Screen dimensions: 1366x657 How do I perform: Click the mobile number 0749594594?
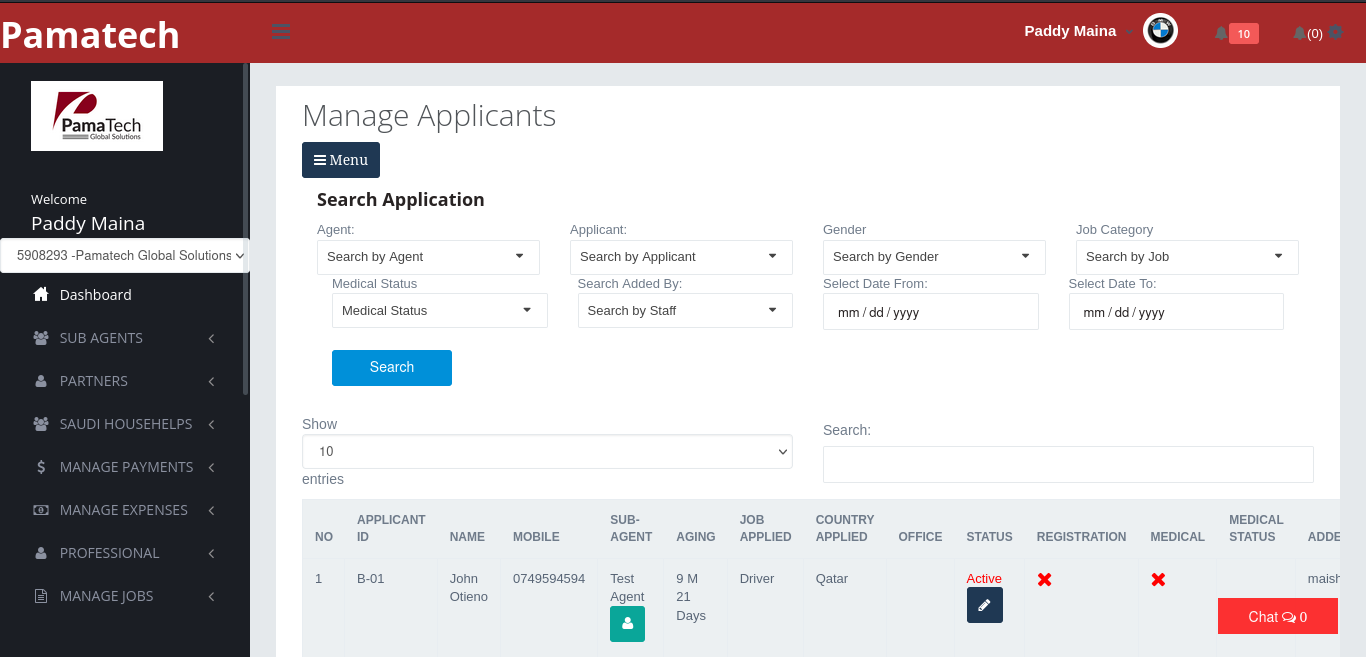coord(549,579)
